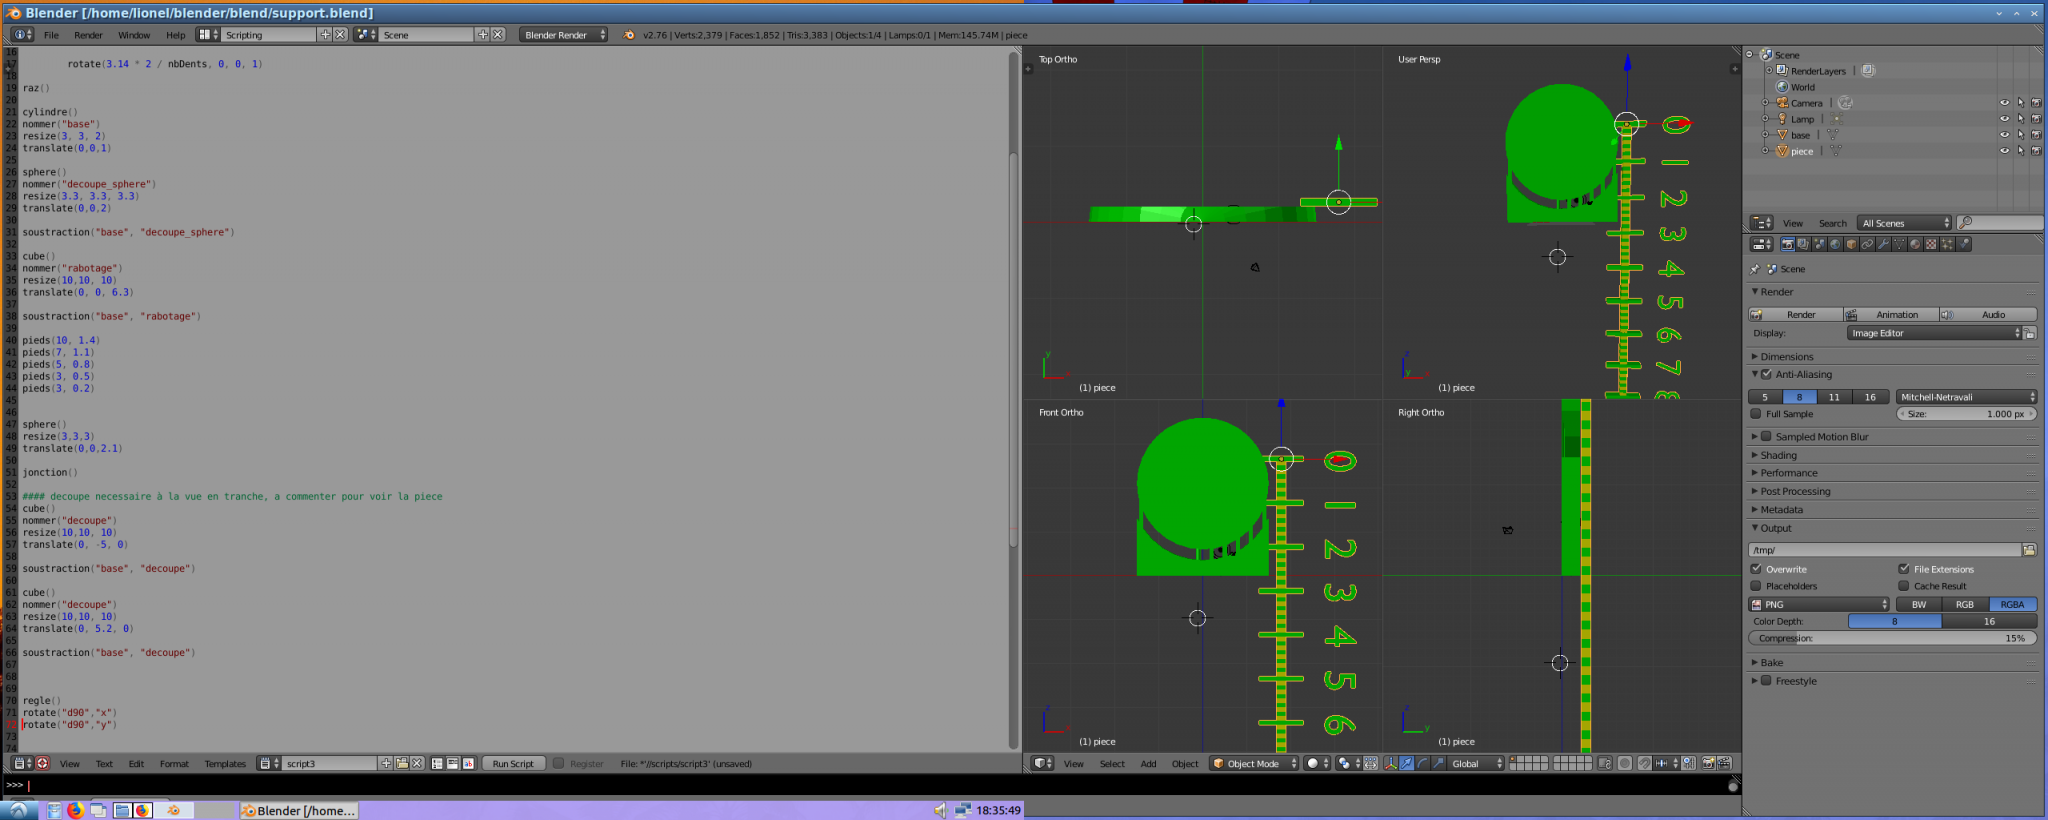
Task: Open the Particles properties tab
Action: 1947,244
